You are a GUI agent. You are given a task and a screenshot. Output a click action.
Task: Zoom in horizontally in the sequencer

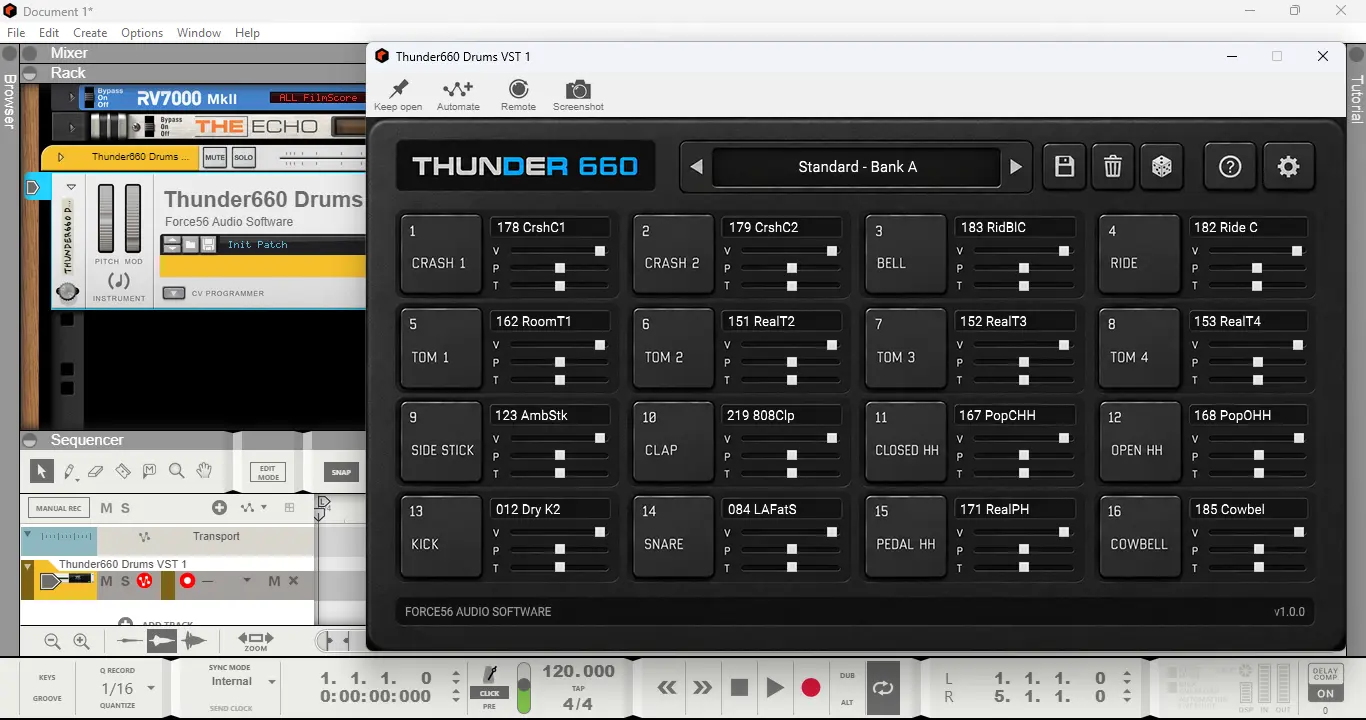(81, 642)
